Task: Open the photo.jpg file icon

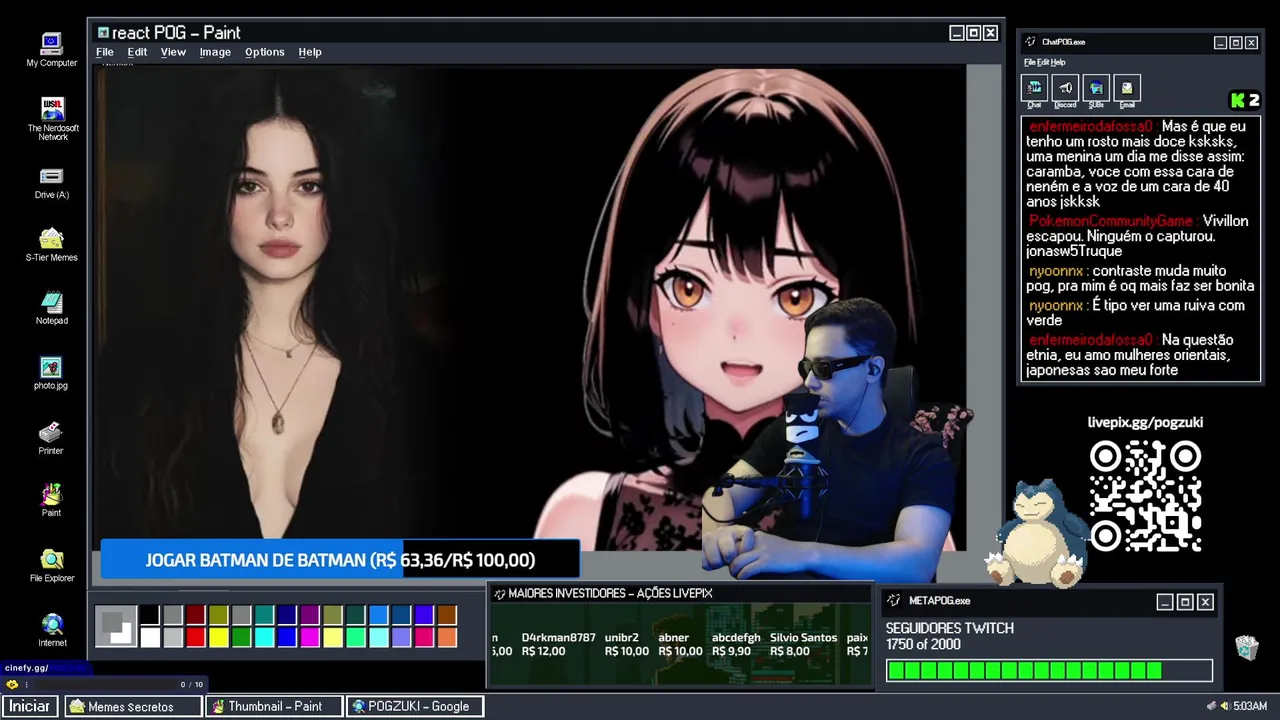Action: pos(51,367)
